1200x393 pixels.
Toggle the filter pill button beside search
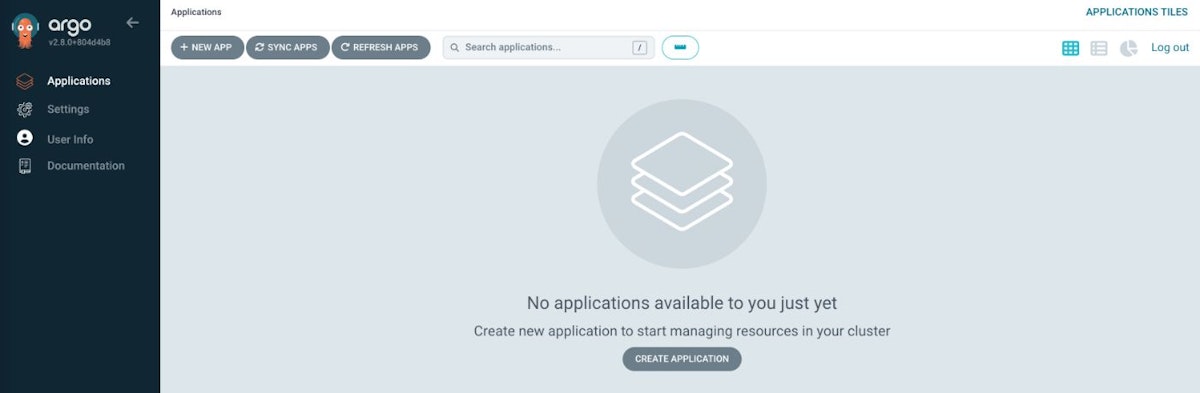[x=680, y=47]
